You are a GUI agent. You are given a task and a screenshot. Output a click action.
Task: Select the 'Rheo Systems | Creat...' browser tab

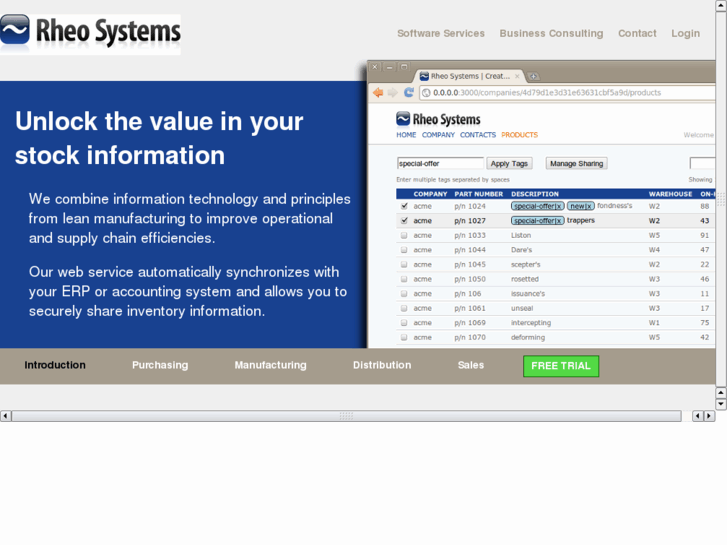pos(470,76)
